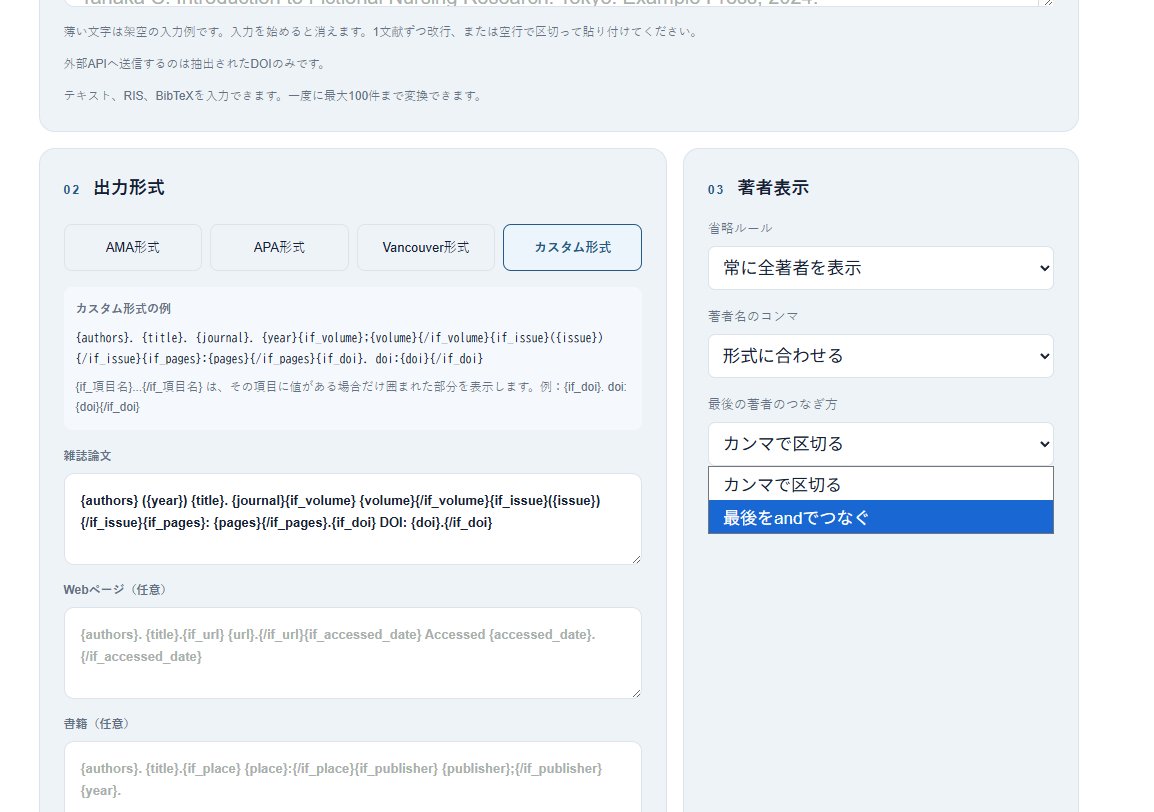The image size is (1154, 812).
Task: Click the Webページ（任意） label
Action: tap(117, 590)
